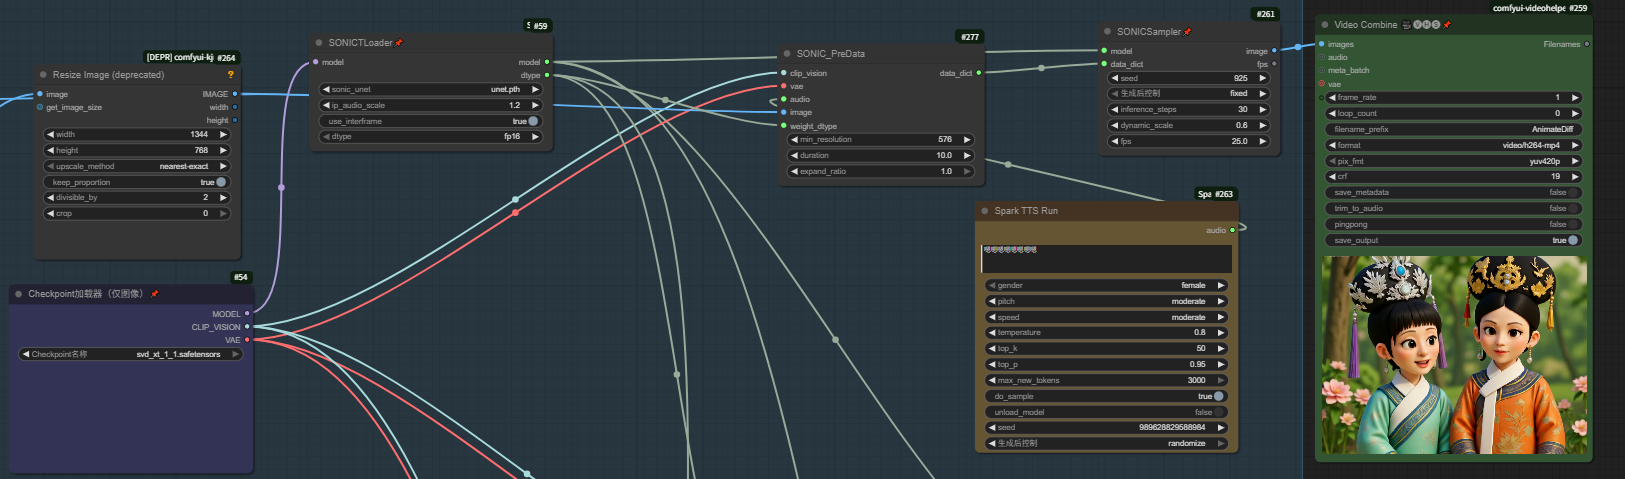
Task: Open upscale_method dropdown showing nearest-exact
Action: (x=137, y=166)
